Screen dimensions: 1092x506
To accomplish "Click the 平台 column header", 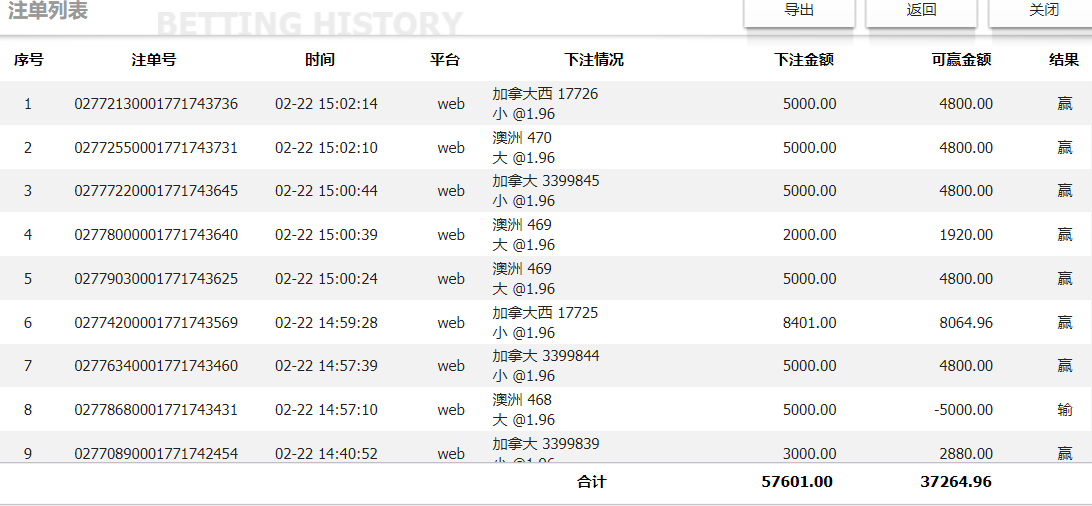I will click(445, 60).
